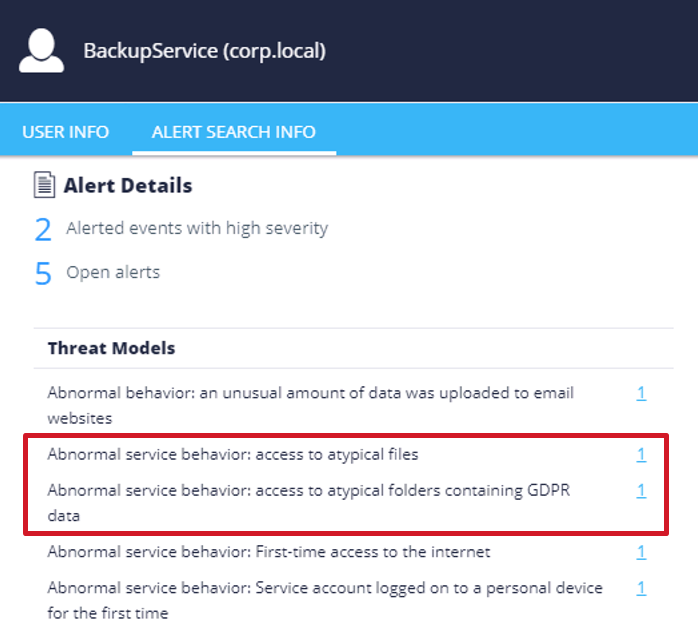
Task: Click the 'Alerted events with high severity' label
Action: point(197,228)
